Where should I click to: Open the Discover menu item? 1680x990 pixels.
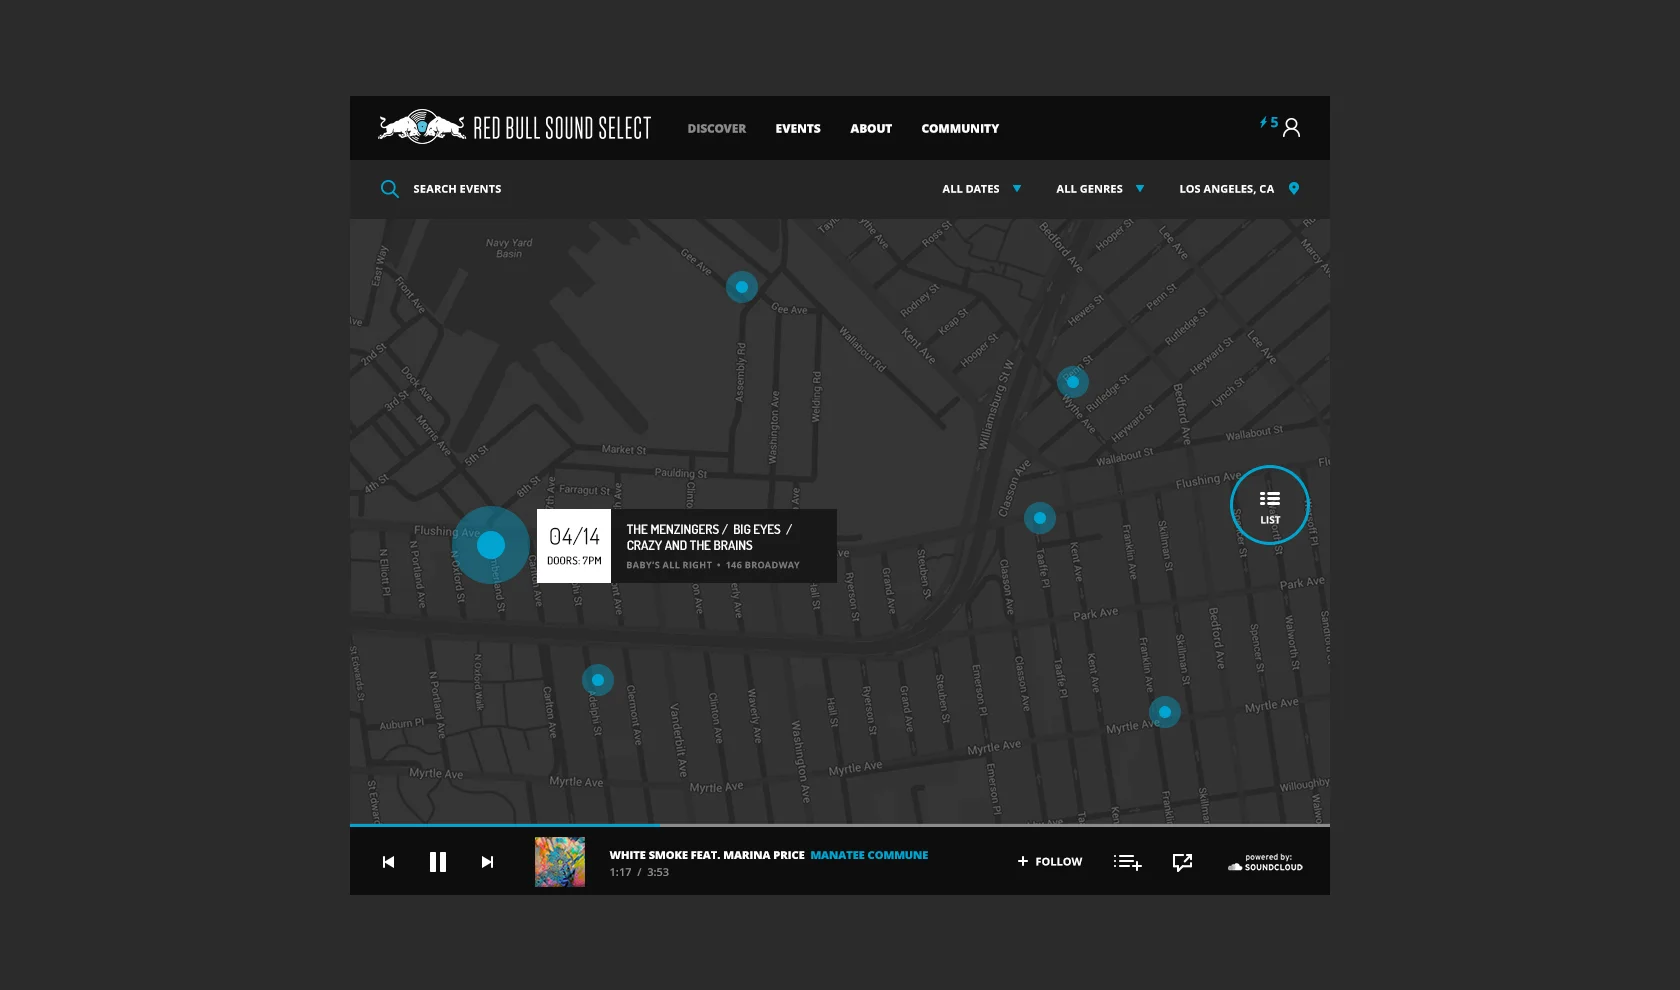[x=716, y=128]
